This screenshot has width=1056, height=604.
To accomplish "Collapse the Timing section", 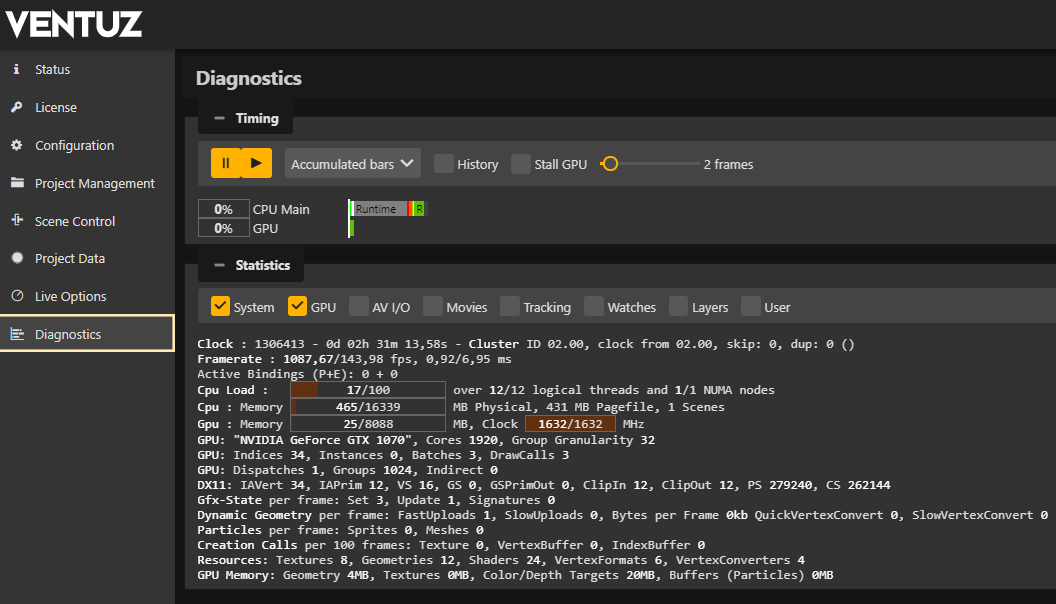I will tap(220, 117).
